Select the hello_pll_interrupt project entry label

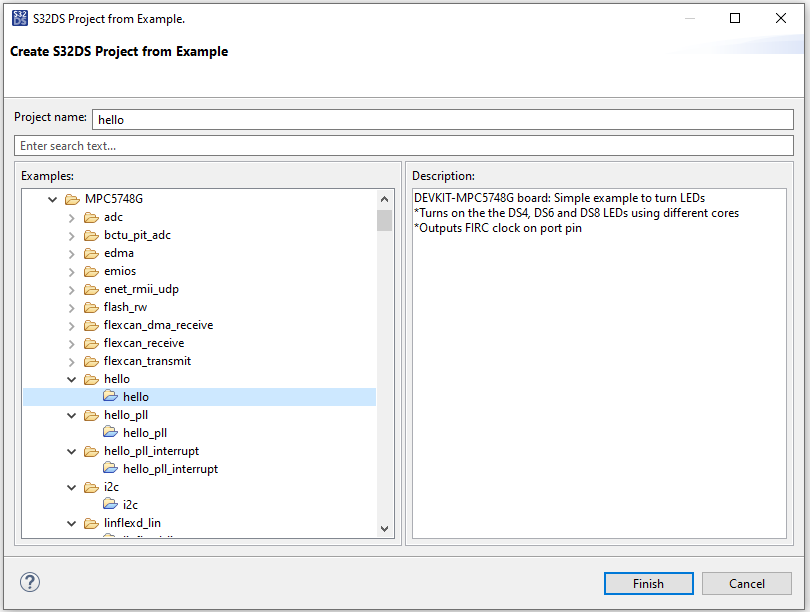pyautogui.click(x=170, y=469)
